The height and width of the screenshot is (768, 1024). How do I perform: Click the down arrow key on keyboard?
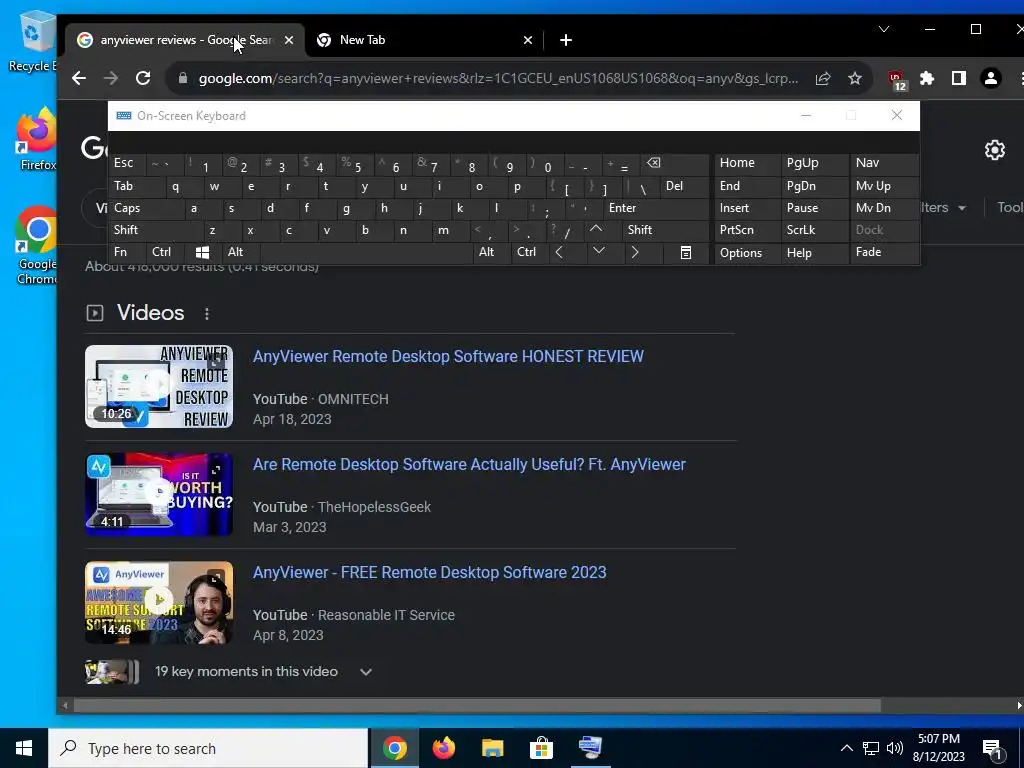click(x=599, y=253)
